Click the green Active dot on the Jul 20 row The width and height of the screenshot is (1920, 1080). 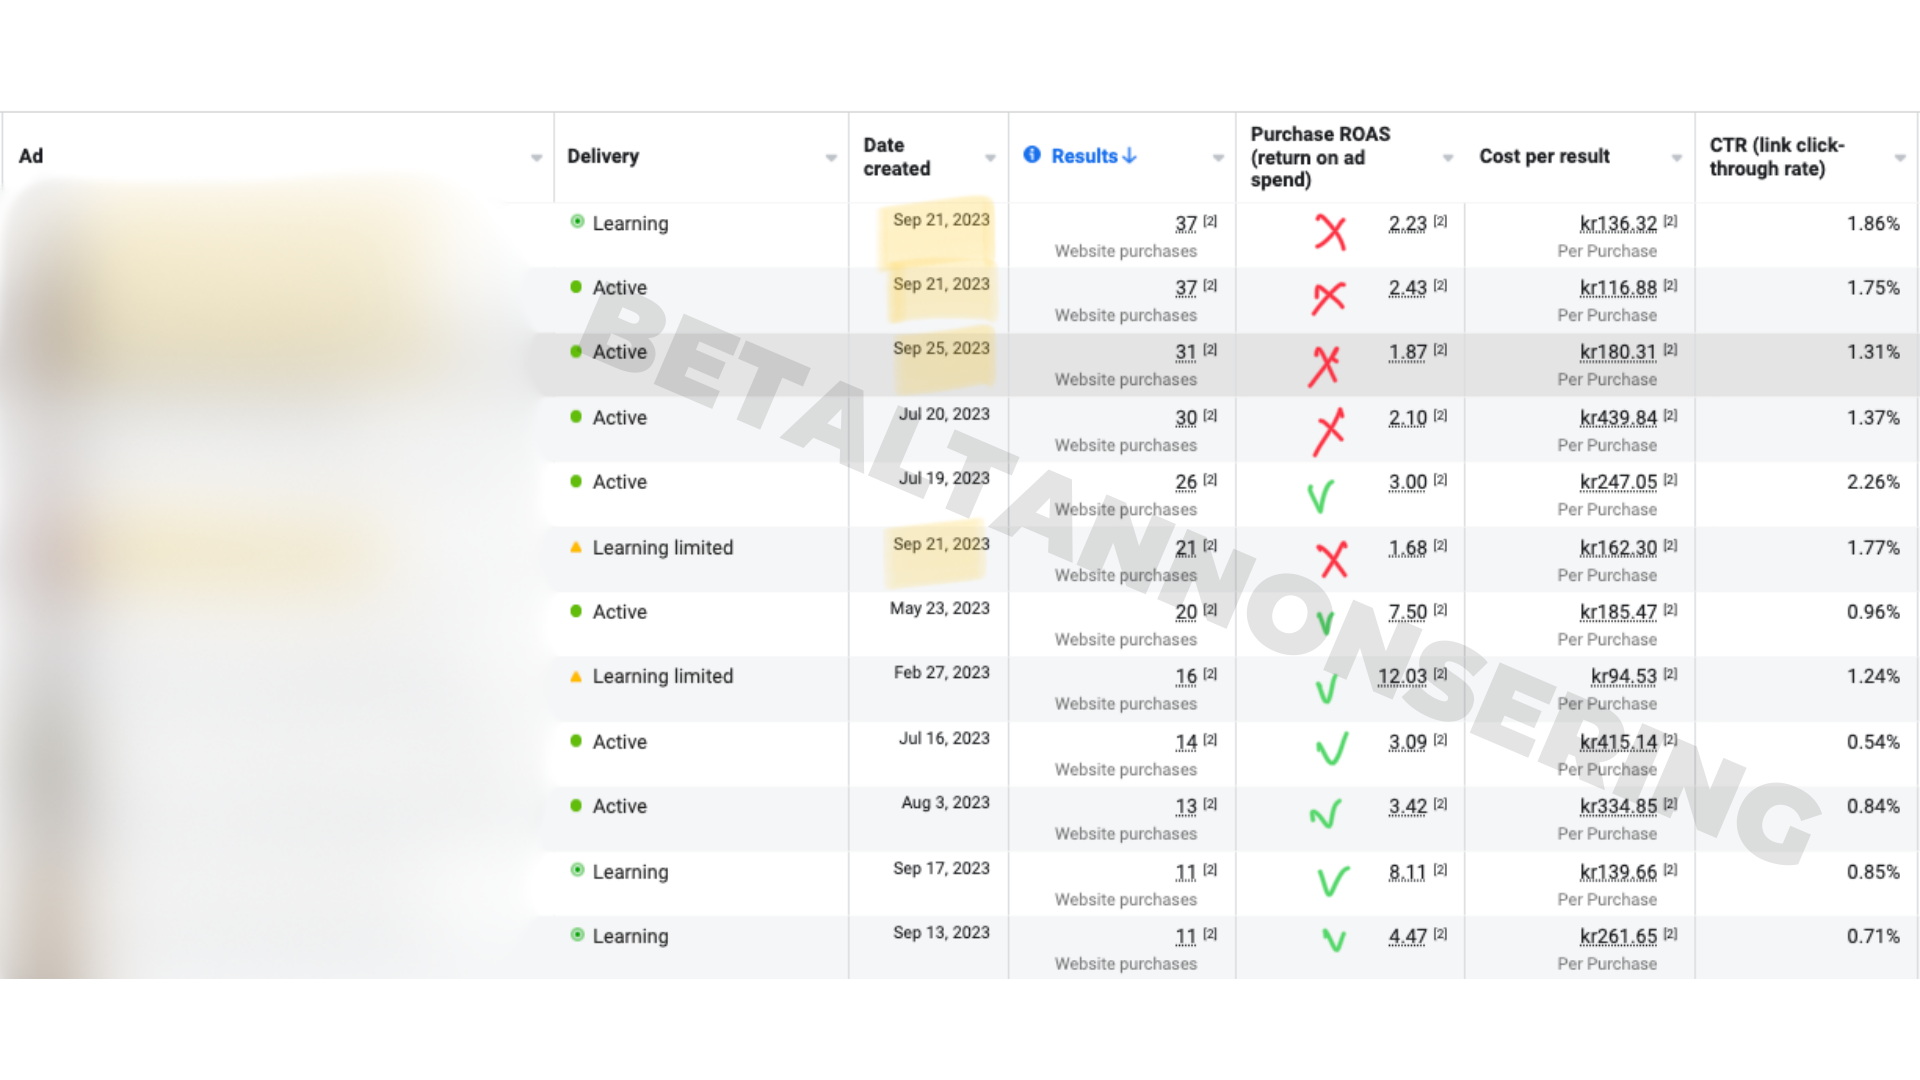(x=576, y=417)
